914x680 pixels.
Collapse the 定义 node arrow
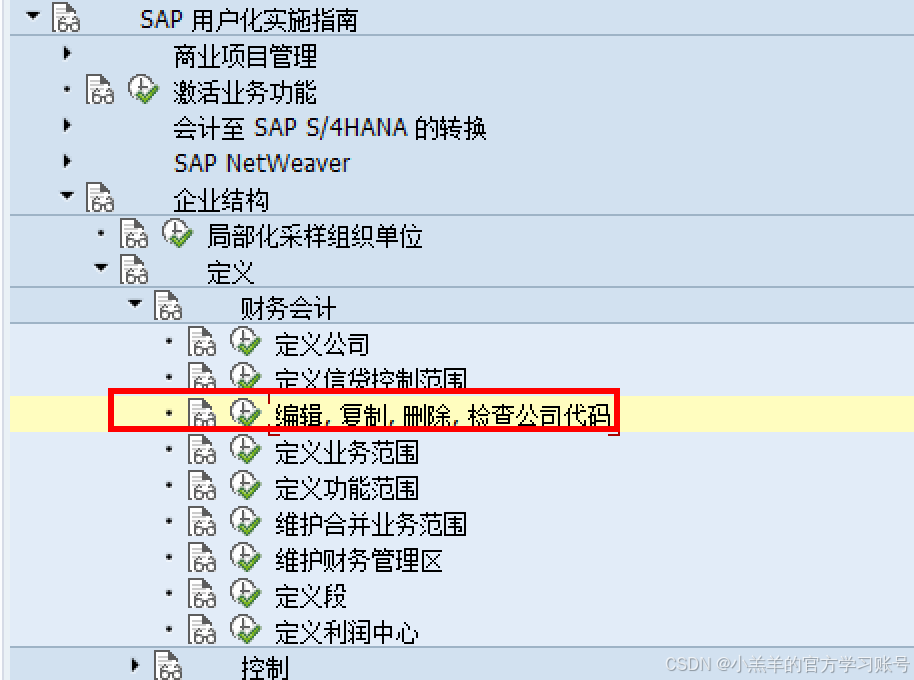tap(101, 267)
